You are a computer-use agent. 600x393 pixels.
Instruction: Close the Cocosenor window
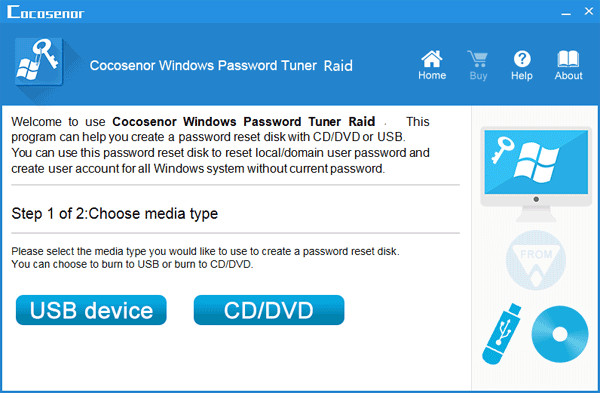tap(589, 11)
